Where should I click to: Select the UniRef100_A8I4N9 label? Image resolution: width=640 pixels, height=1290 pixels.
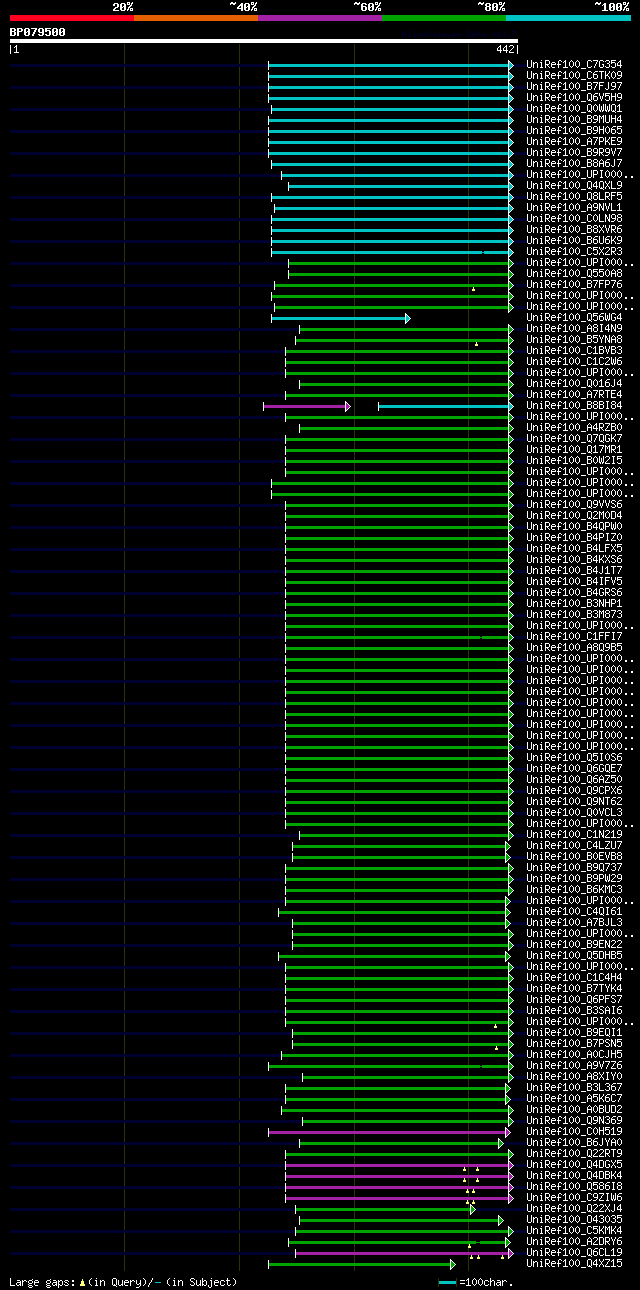(574, 329)
